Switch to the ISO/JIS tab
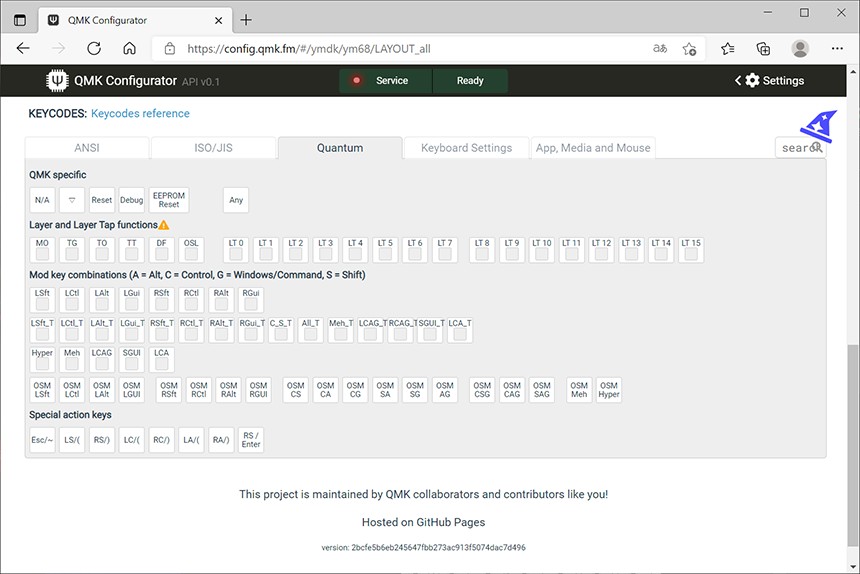This screenshot has width=860, height=574. [213, 147]
